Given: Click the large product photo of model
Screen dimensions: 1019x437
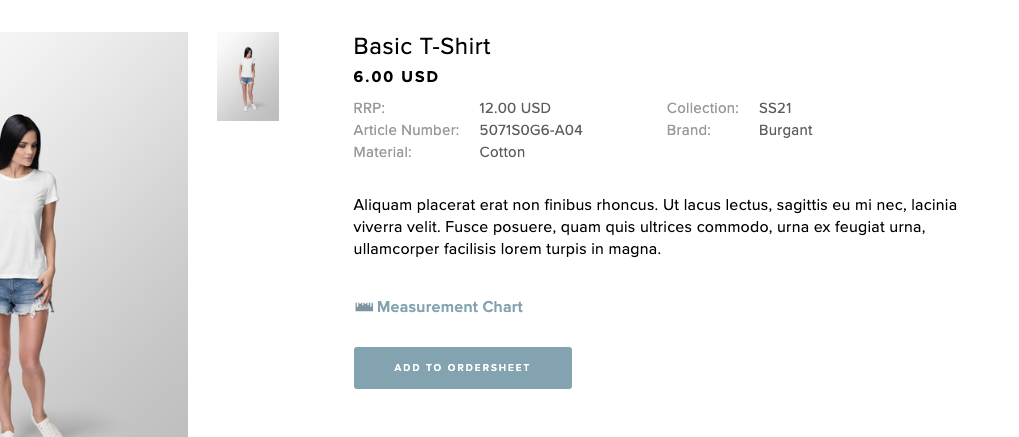Looking at the screenshot, I should click(94, 234).
